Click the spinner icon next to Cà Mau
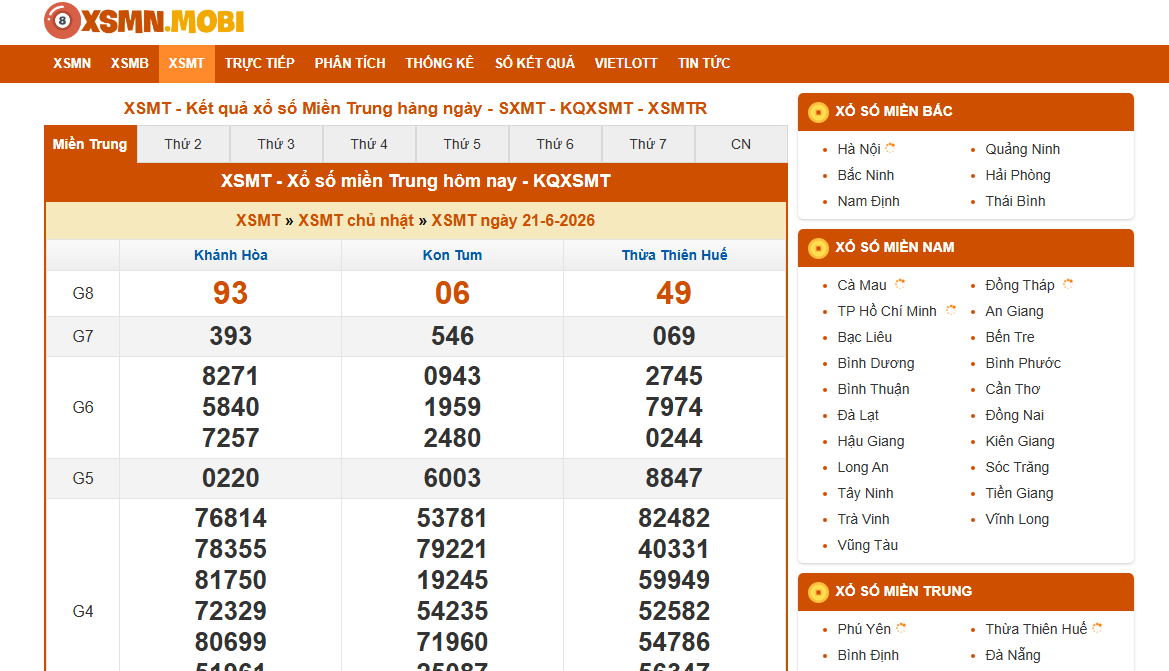This screenshot has width=1169, height=671. click(x=900, y=283)
